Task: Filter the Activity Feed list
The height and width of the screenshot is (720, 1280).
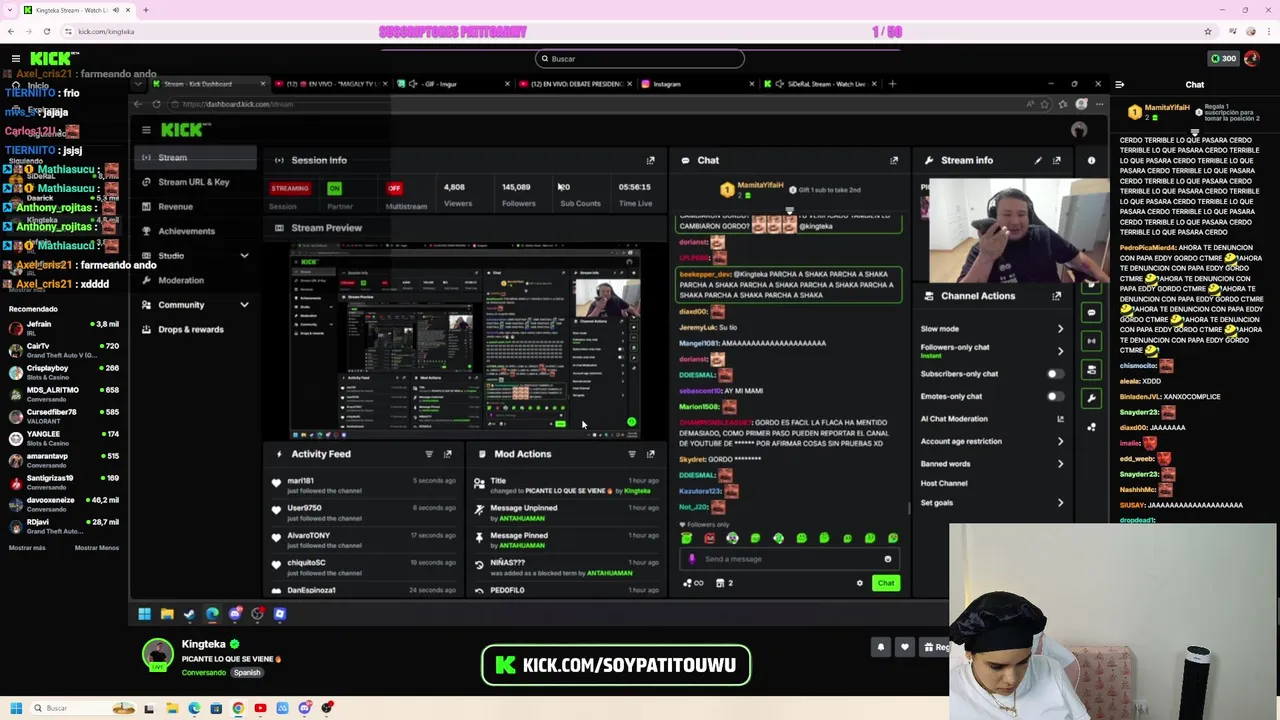Action: (x=429, y=454)
